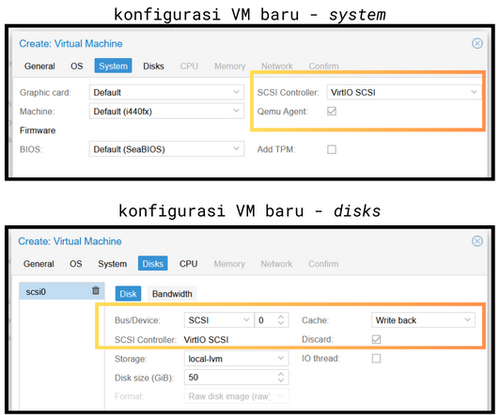Click the Network tab in bottom window
The image size is (500, 415).
click(x=276, y=264)
